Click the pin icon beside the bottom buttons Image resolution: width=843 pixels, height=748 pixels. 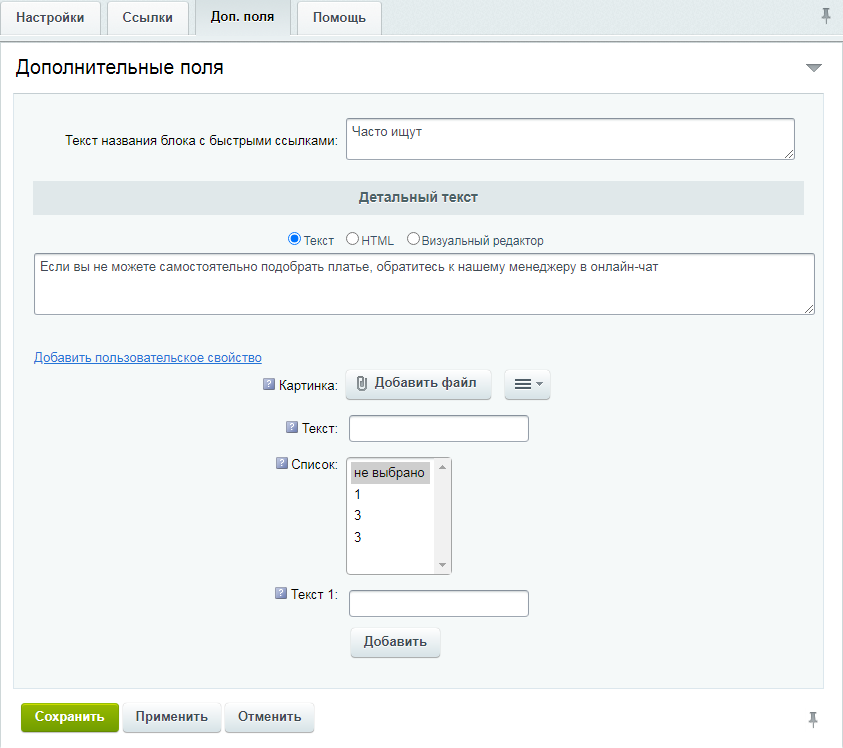(813, 718)
